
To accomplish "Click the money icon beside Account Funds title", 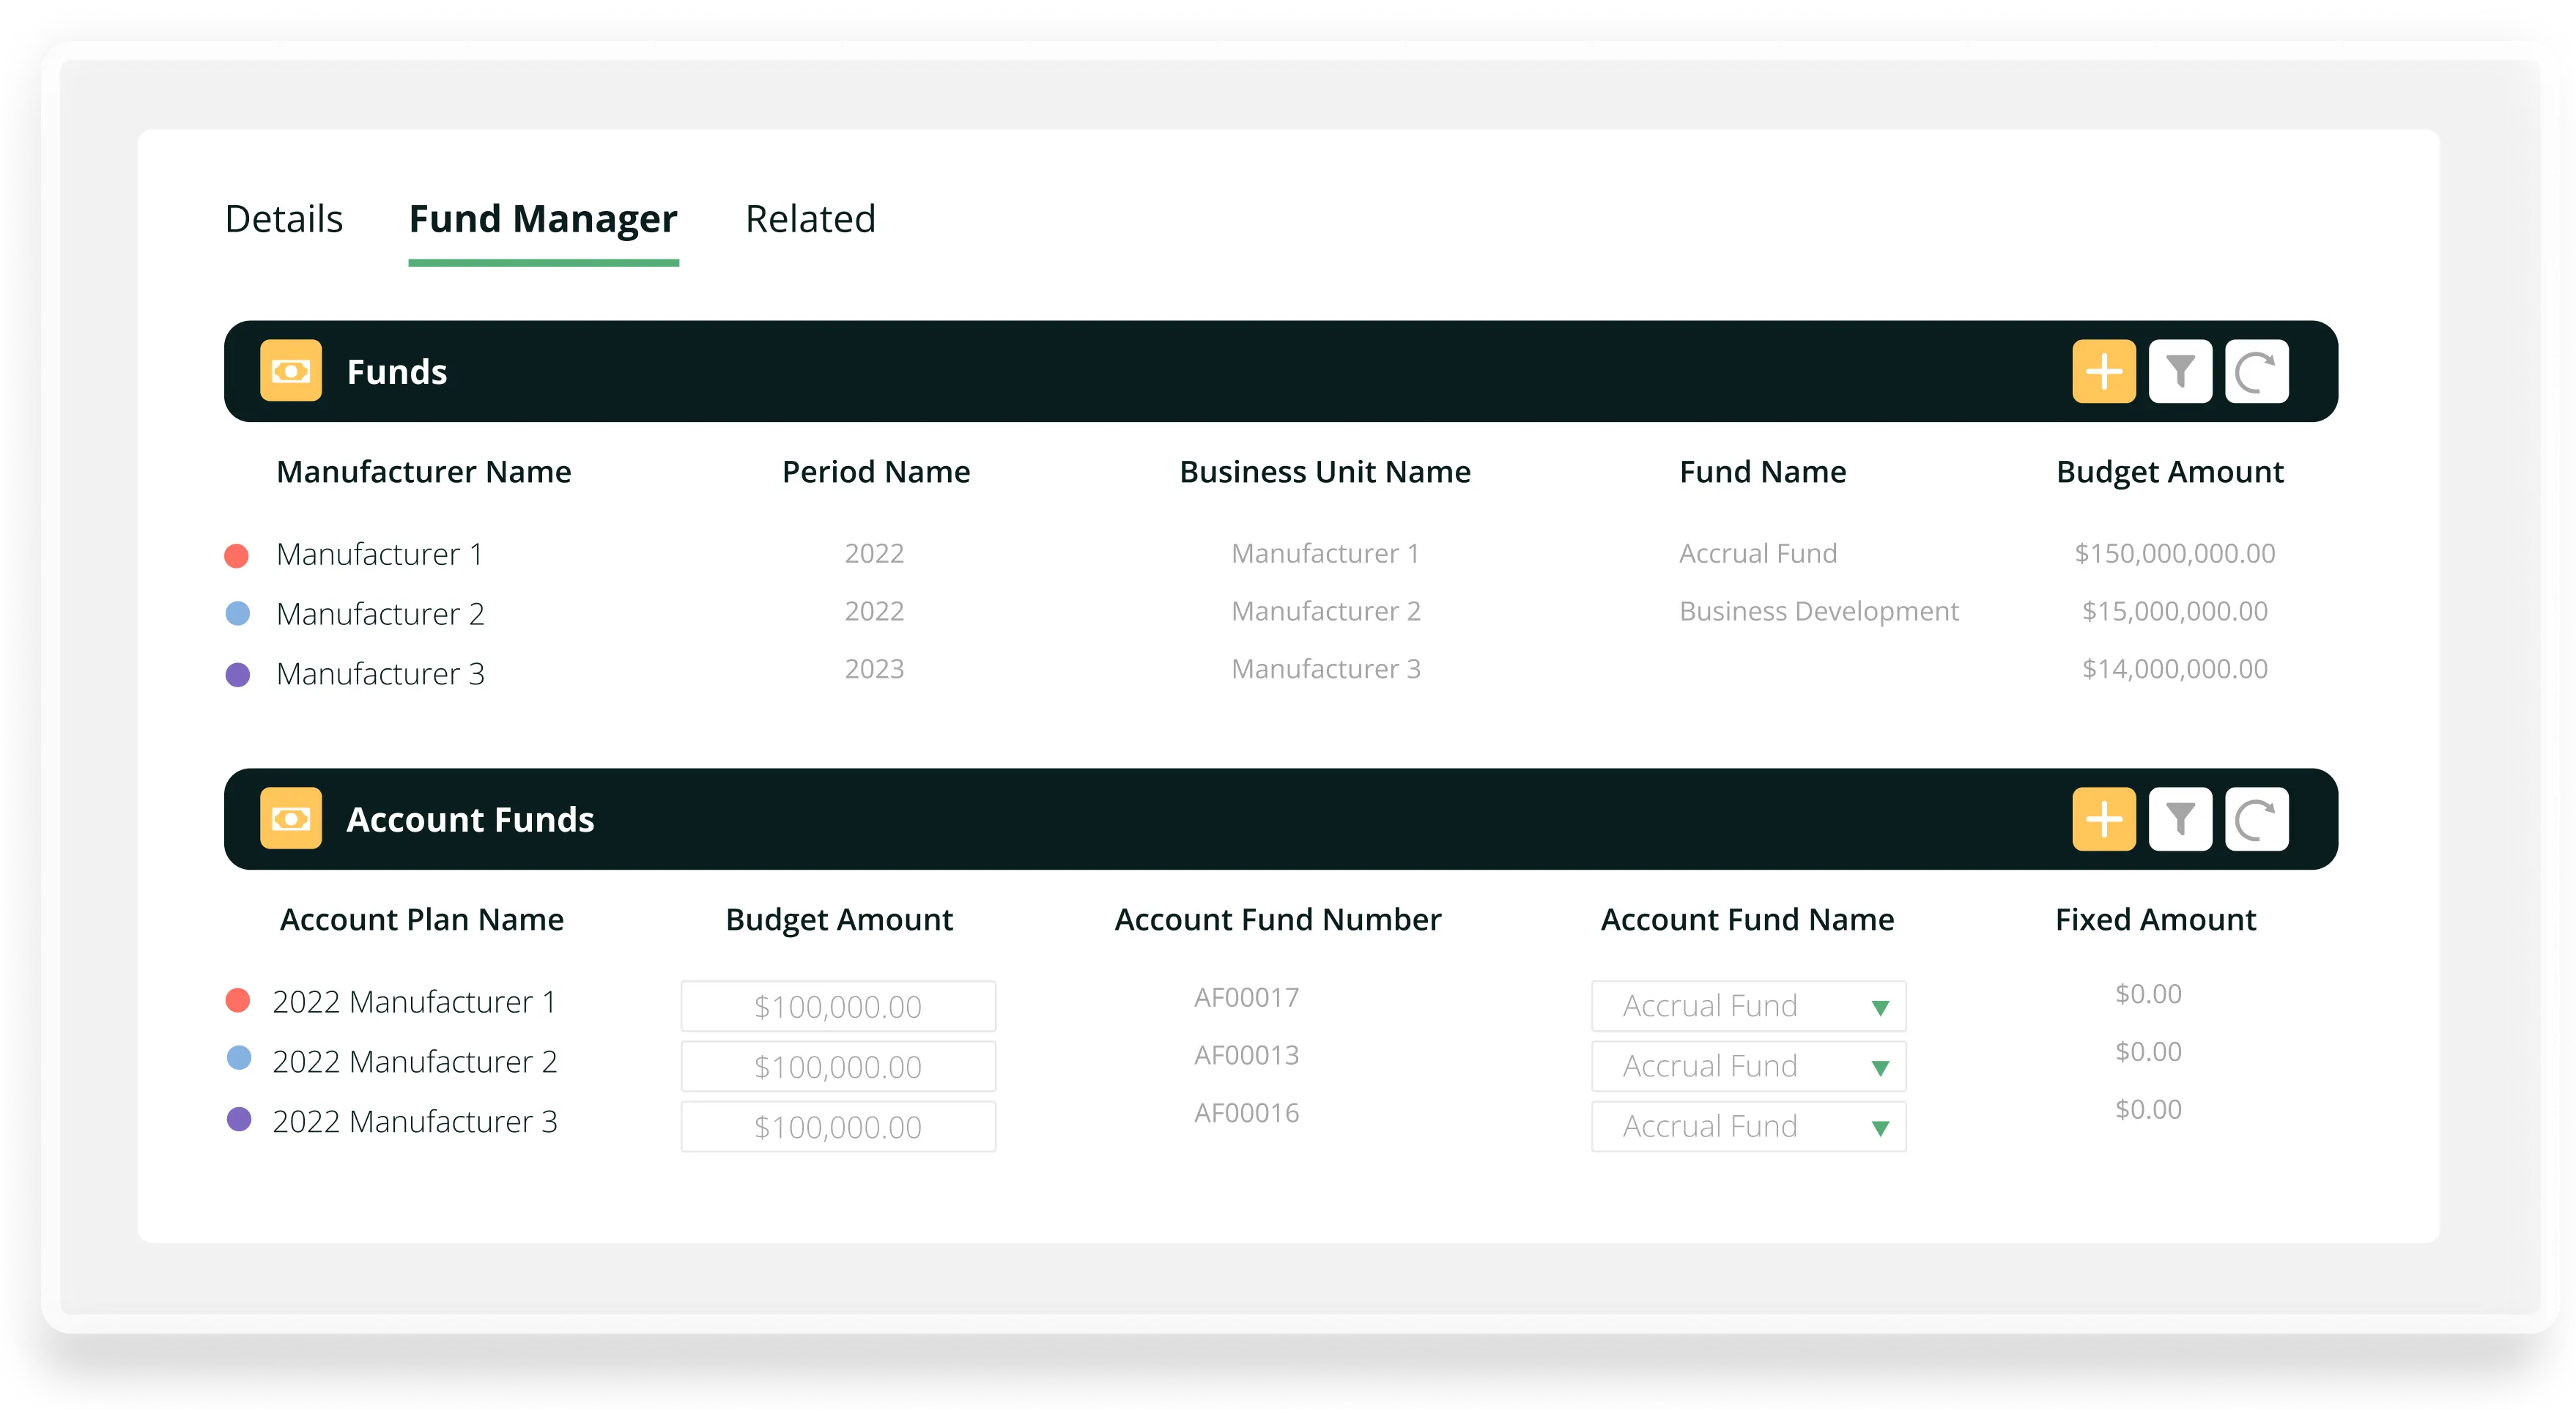I will point(291,819).
